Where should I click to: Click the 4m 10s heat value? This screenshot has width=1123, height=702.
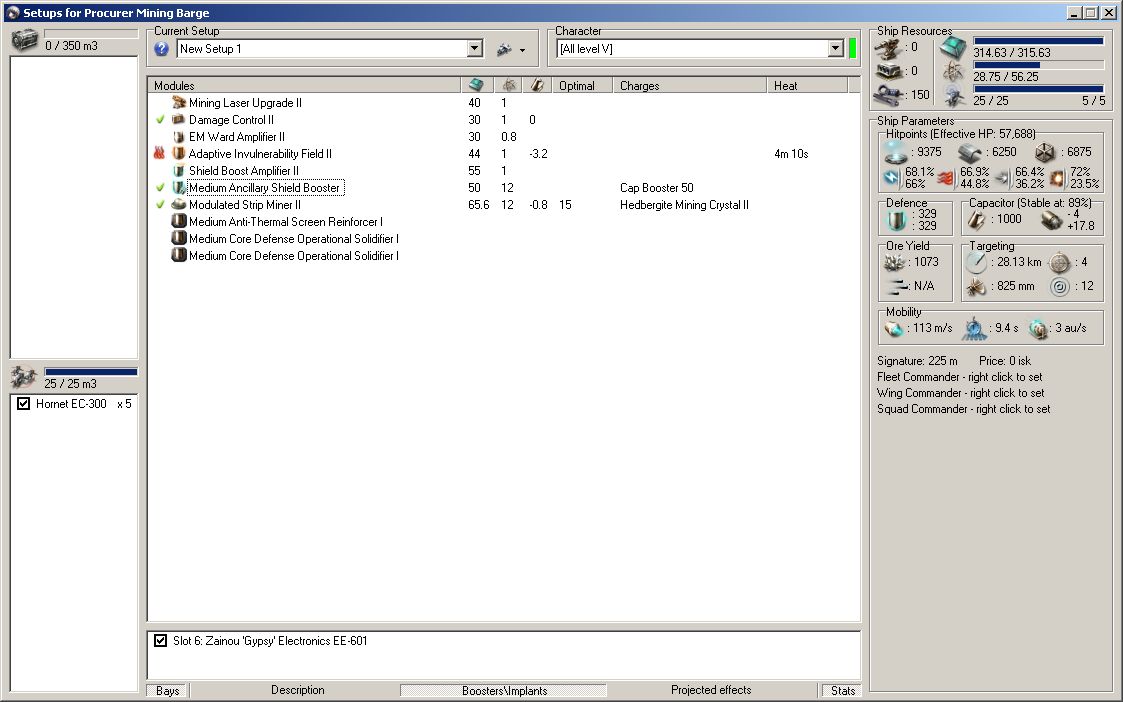click(x=791, y=153)
